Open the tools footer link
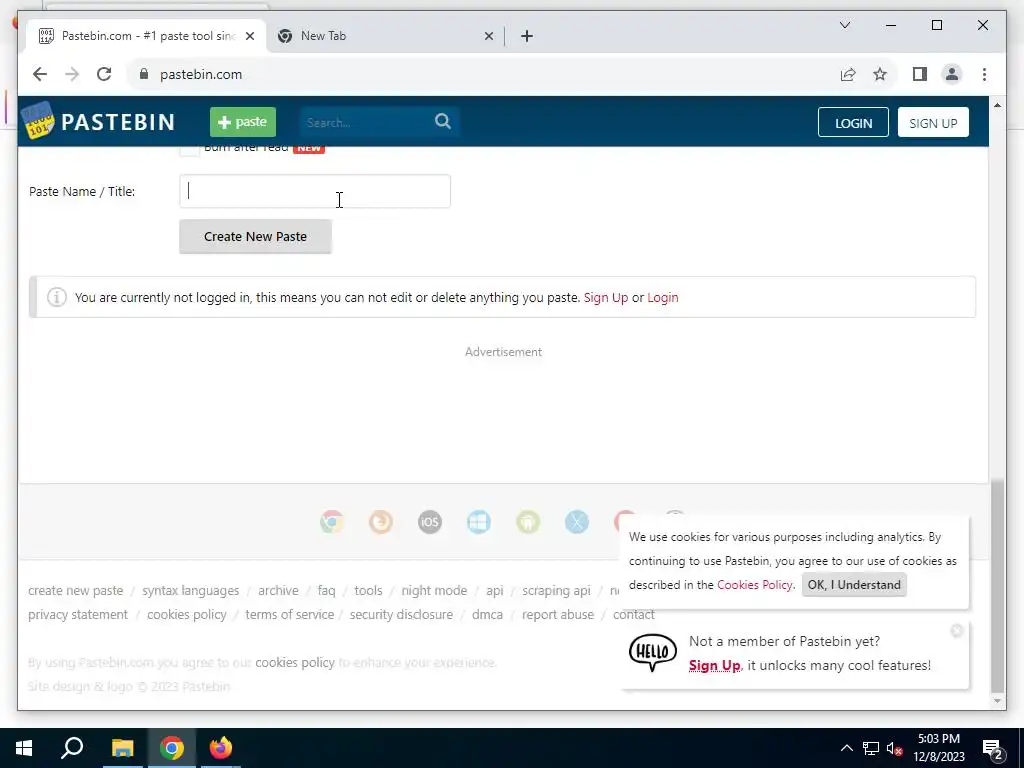The height and width of the screenshot is (768, 1024). coord(368,590)
